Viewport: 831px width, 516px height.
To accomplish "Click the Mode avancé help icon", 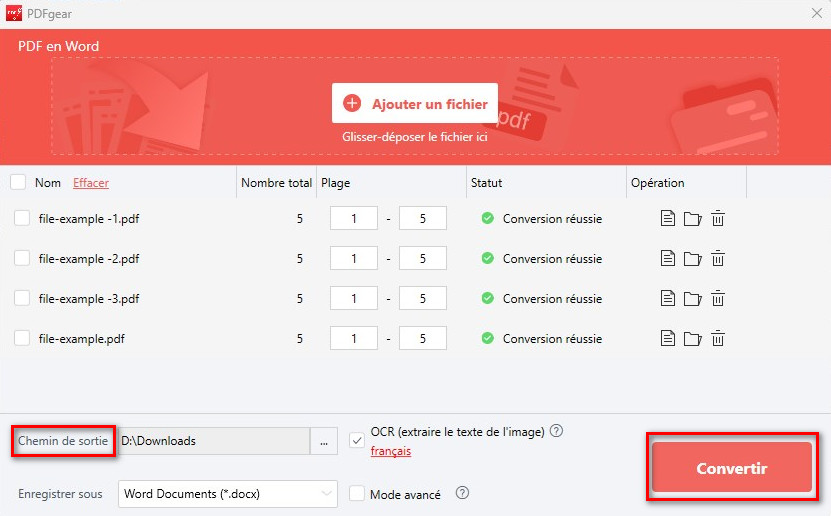I will tap(462, 493).
